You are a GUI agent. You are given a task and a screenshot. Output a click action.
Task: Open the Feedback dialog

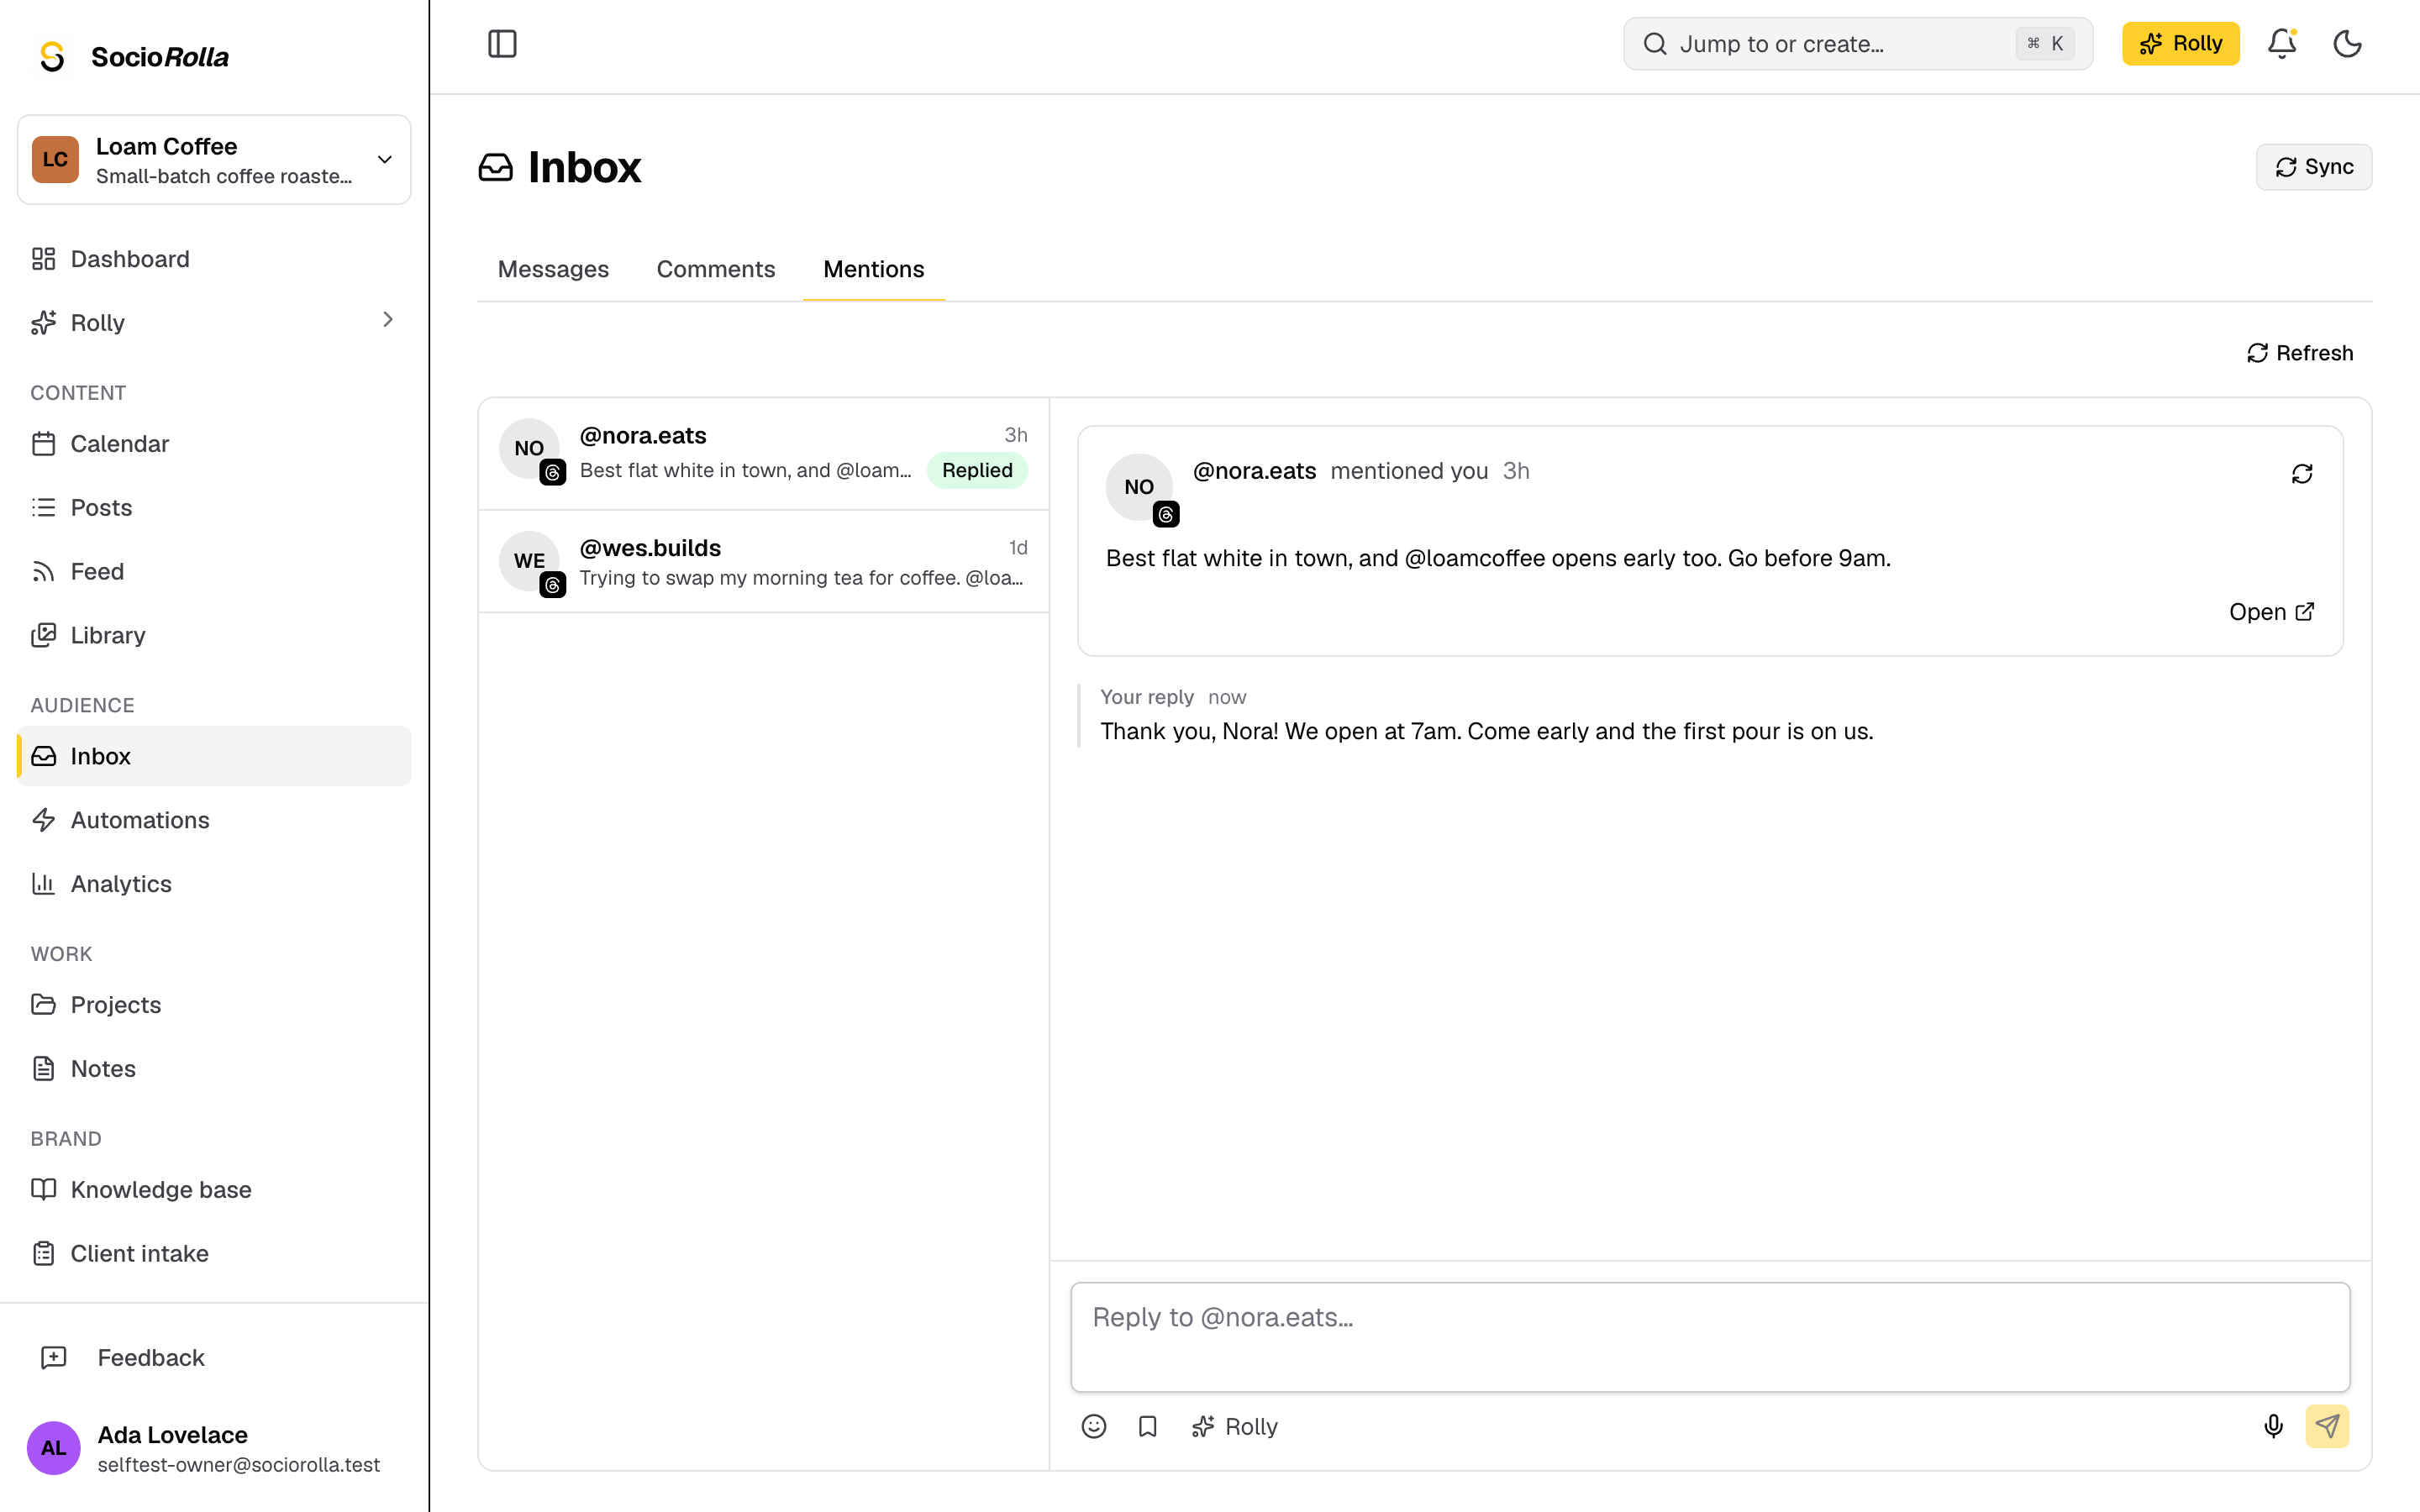pyautogui.click(x=214, y=1357)
